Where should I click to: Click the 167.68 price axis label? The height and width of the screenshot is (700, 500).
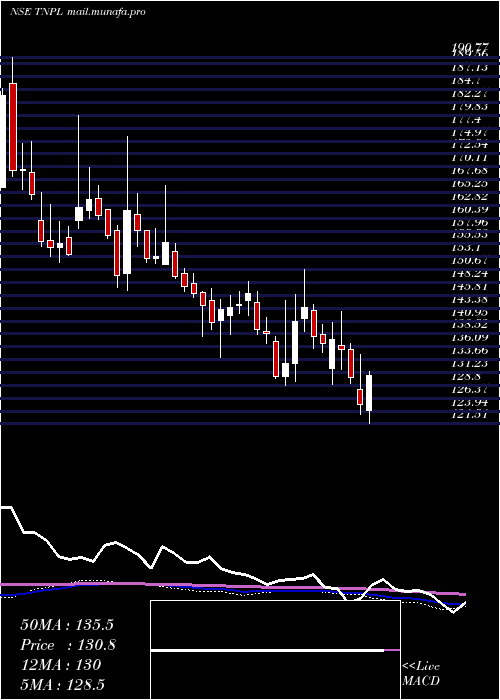(469, 171)
